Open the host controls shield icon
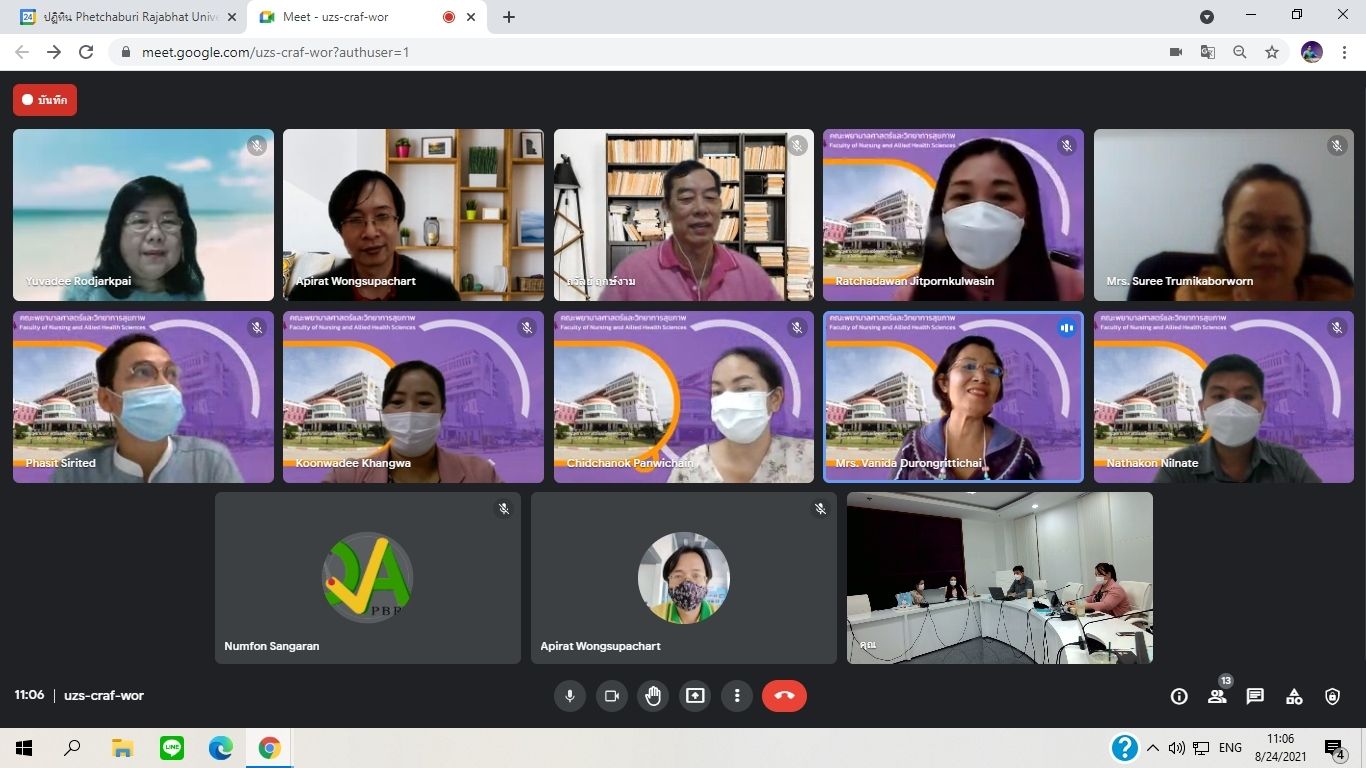This screenshot has height=768, width=1366. 1332,697
